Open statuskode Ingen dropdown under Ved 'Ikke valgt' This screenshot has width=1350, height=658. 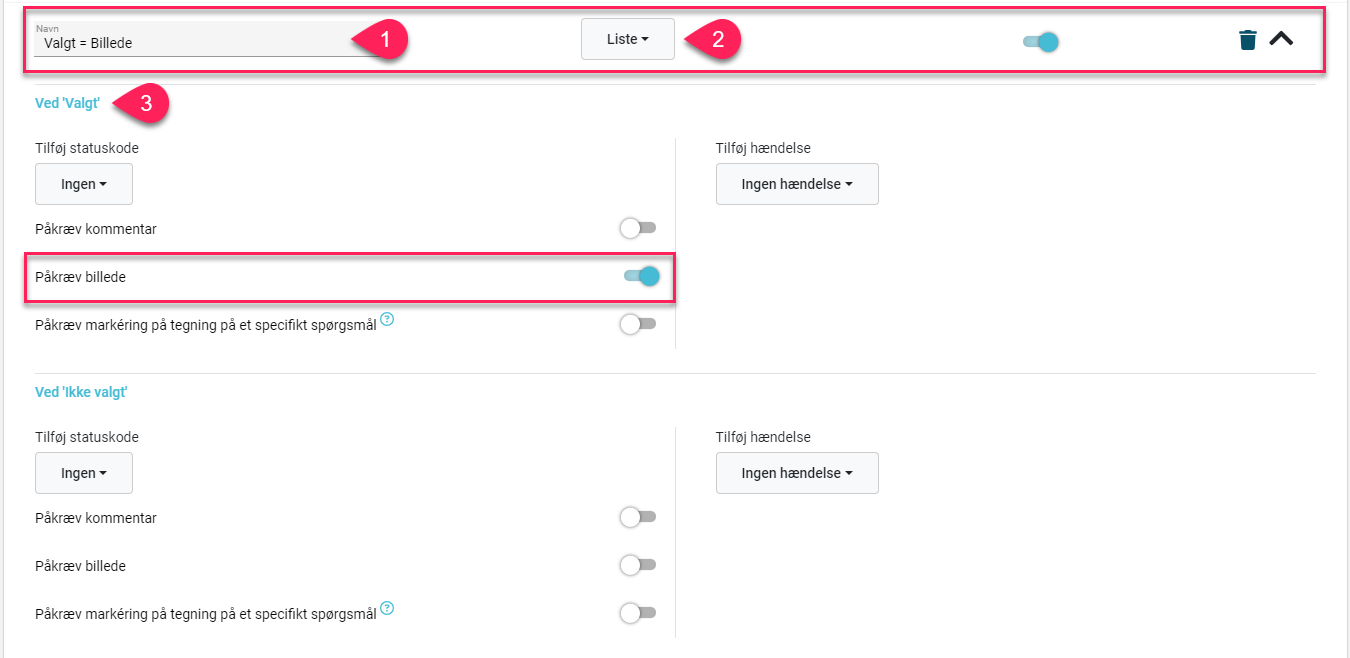tap(84, 473)
